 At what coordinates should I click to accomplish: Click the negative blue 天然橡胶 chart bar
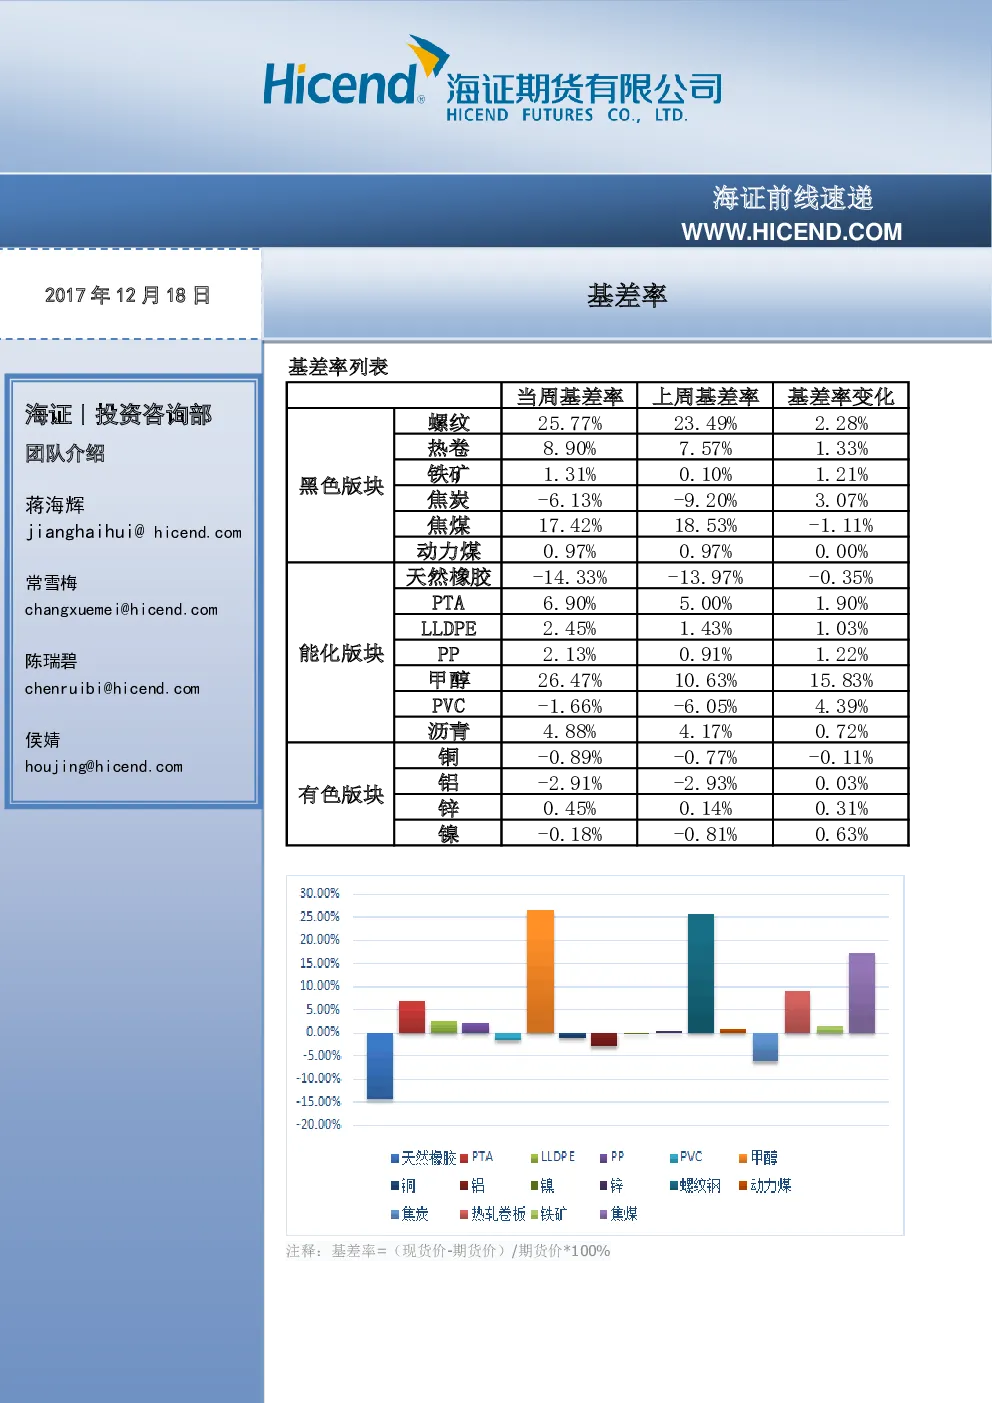380,1066
